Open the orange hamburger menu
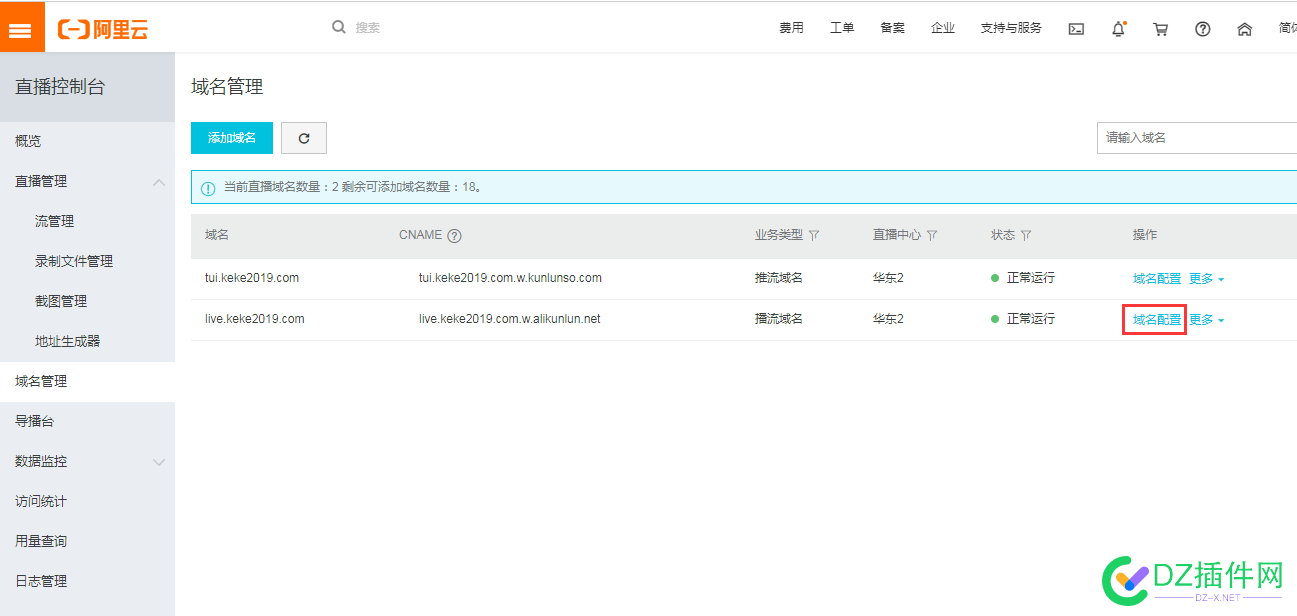This screenshot has height=616, width=1297. 22,27
